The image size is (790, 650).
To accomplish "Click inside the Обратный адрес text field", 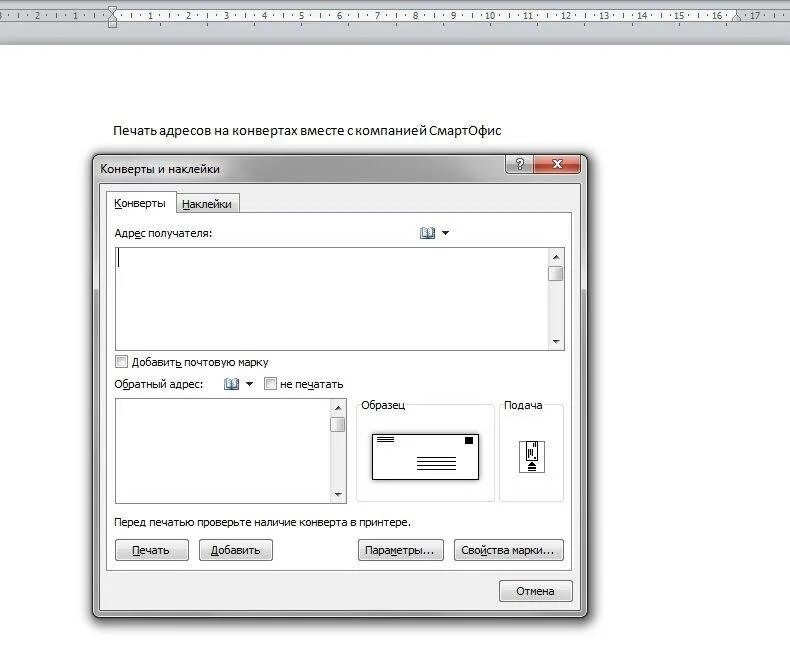I will [x=223, y=451].
